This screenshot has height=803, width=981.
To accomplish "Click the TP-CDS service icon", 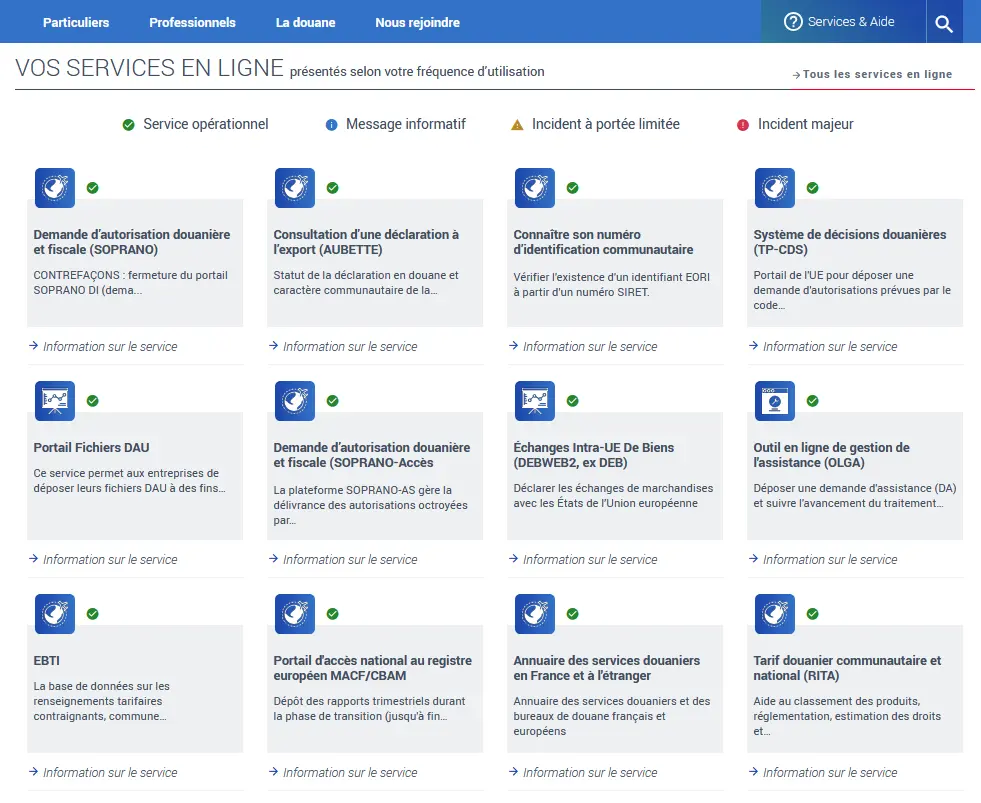I will pos(774,188).
